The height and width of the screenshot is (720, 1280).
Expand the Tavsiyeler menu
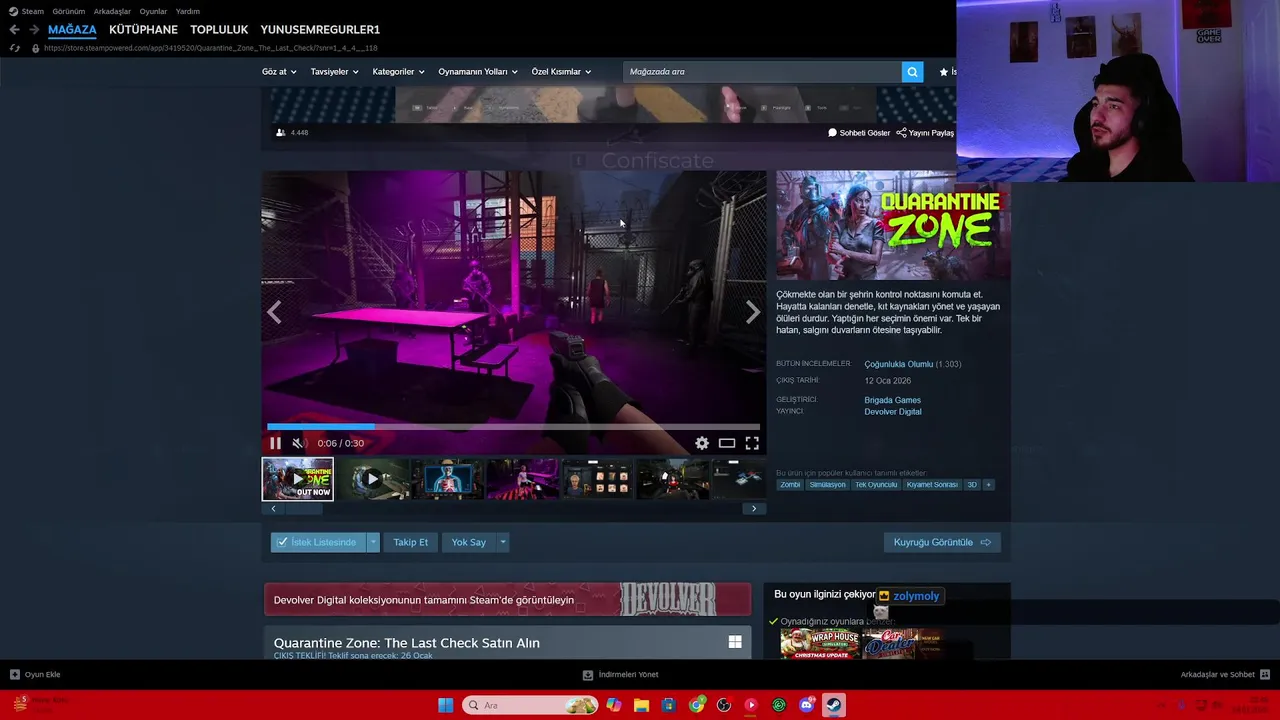point(334,72)
